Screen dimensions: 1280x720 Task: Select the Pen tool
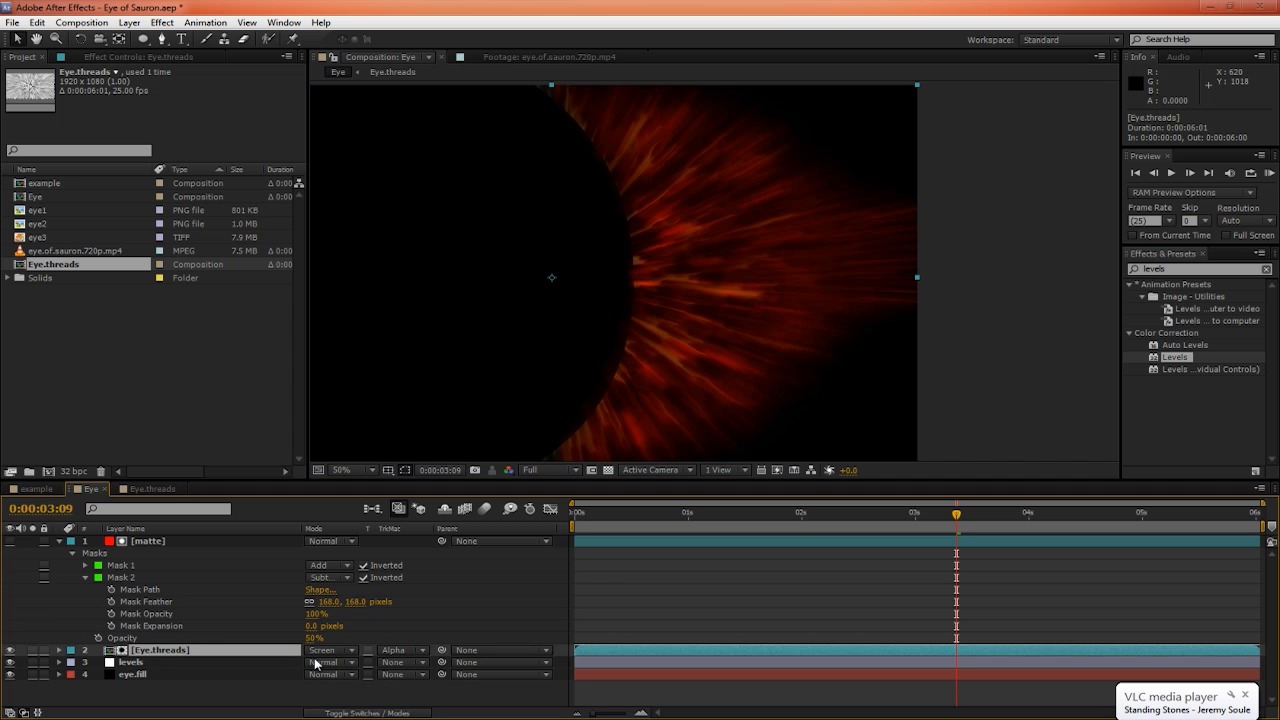click(162, 39)
